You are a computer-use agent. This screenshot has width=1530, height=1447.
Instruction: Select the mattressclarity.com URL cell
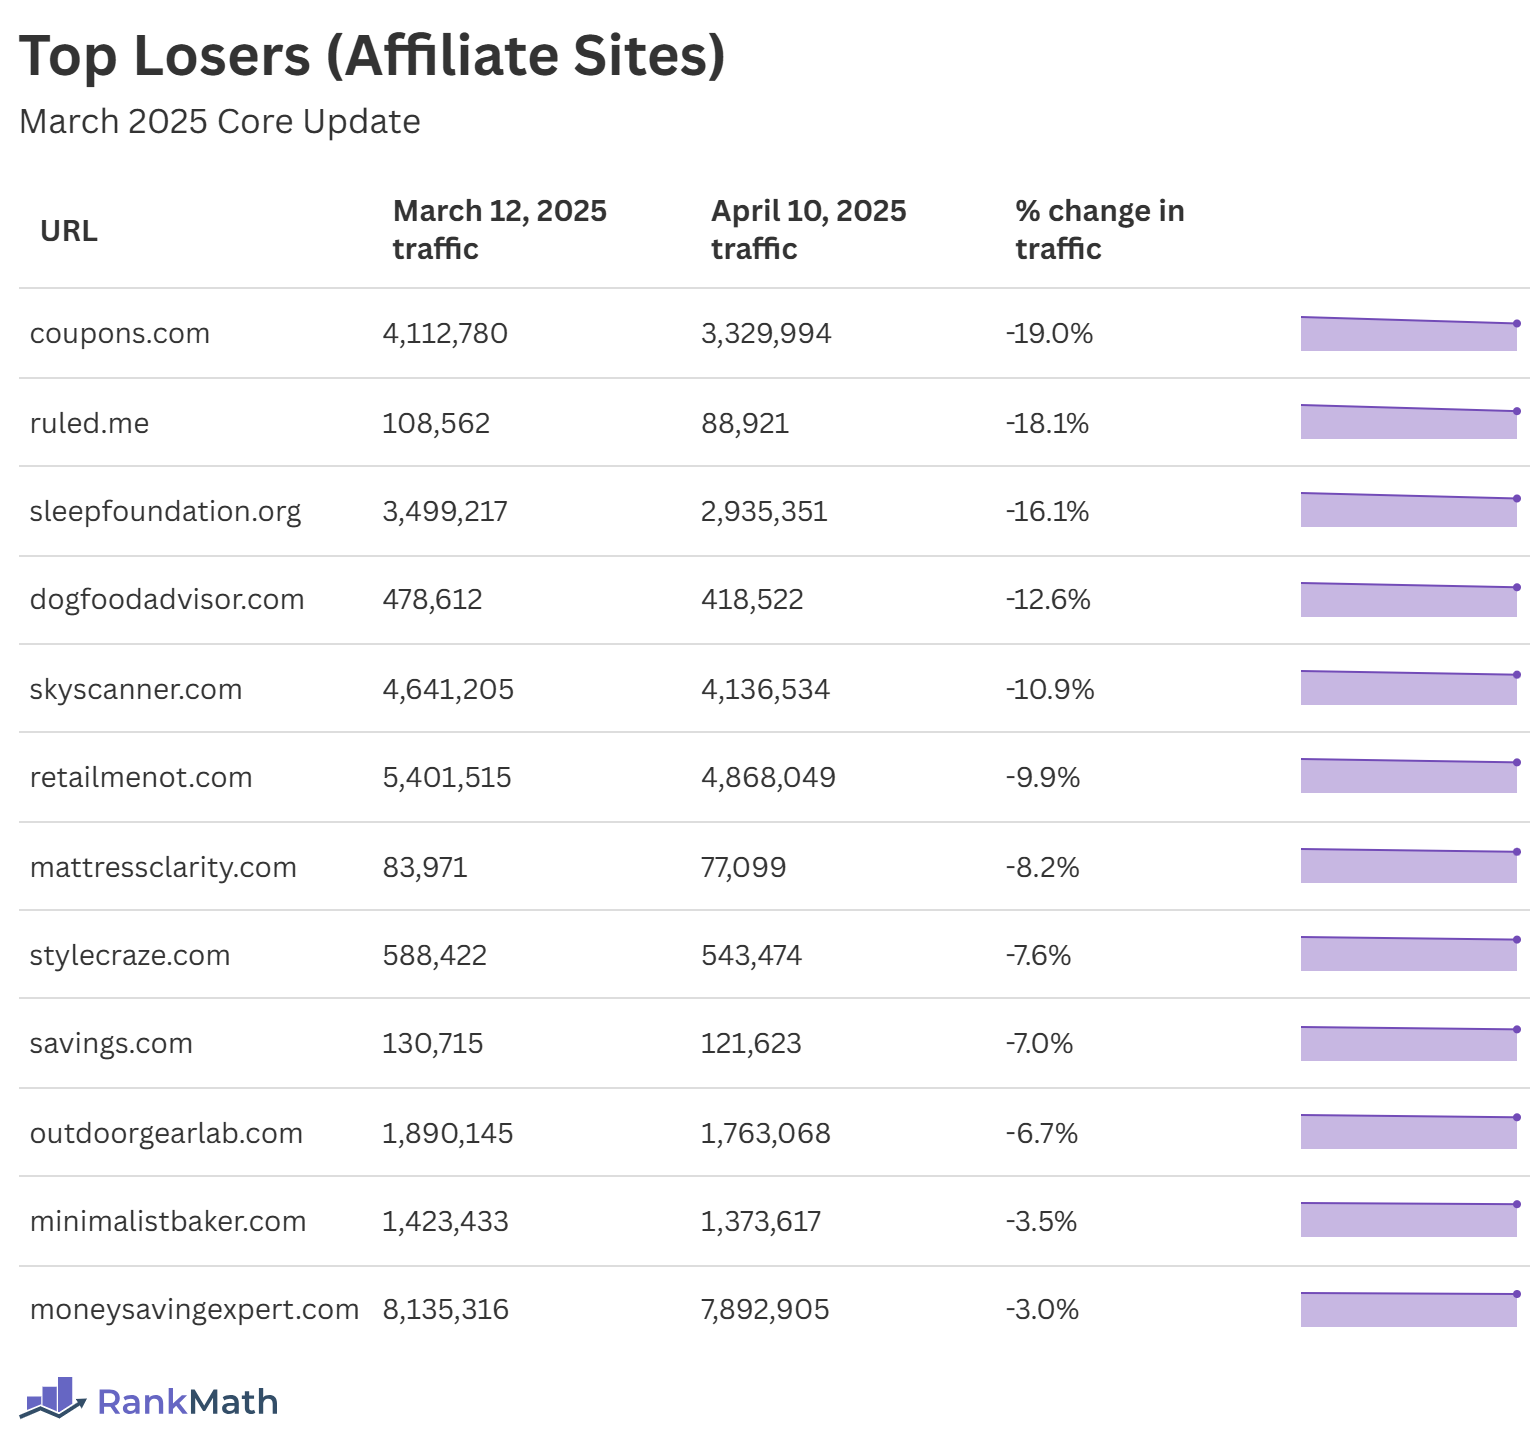[163, 868]
